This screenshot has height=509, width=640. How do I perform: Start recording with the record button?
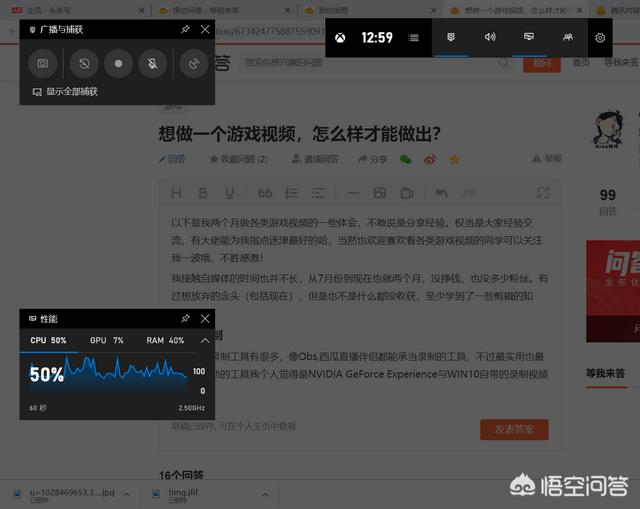pyautogui.click(x=118, y=63)
